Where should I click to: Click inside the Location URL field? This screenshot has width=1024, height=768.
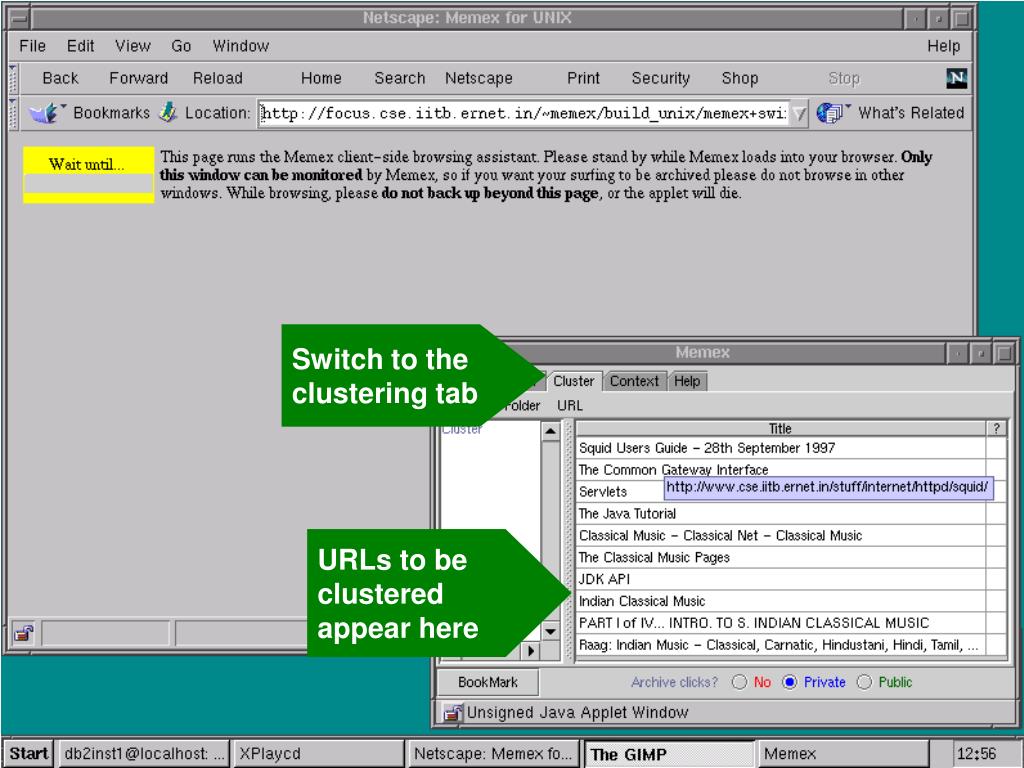pyautogui.click(x=524, y=114)
